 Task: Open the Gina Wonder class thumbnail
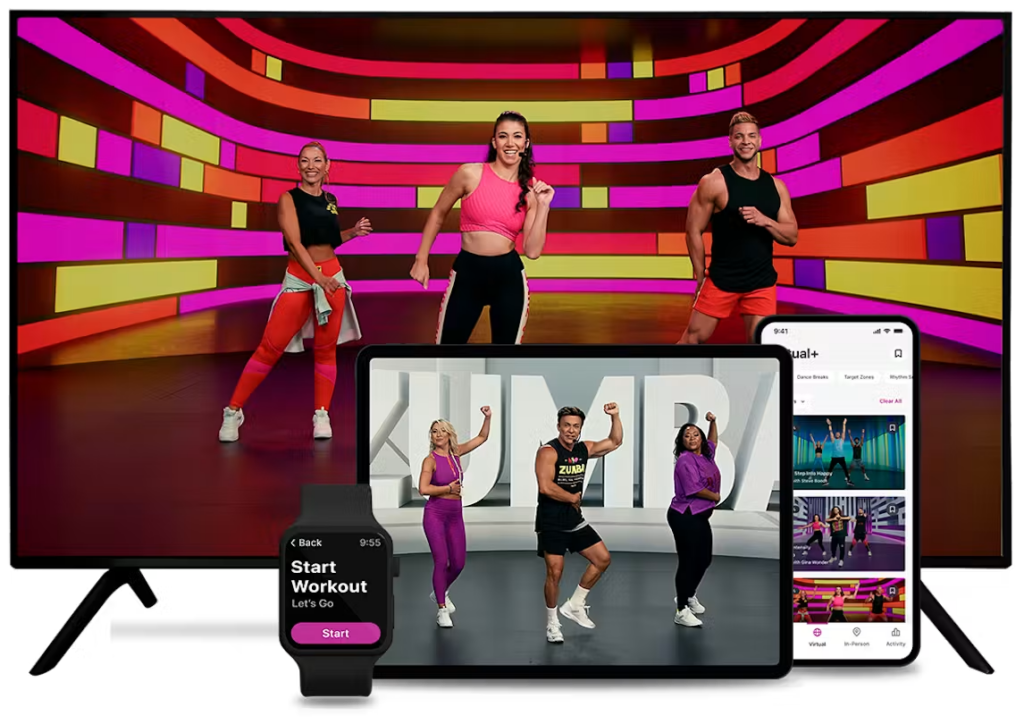tap(848, 533)
